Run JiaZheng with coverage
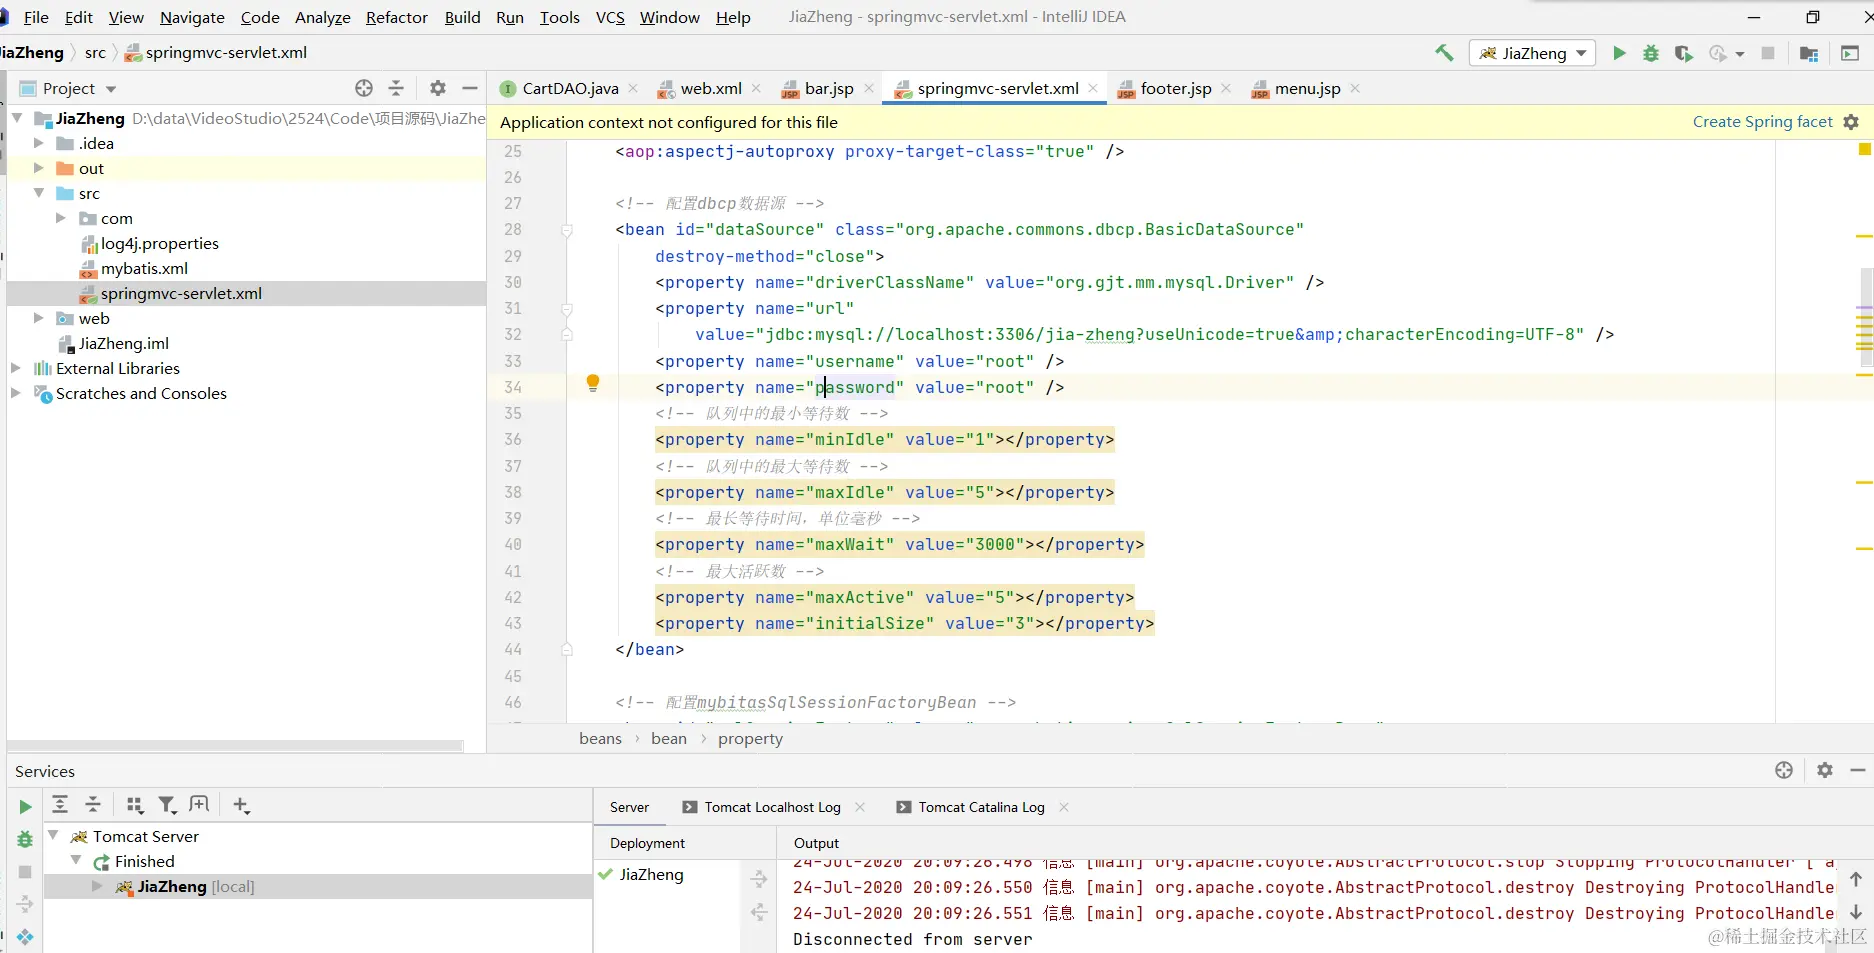Image resolution: width=1874 pixels, height=953 pixels. (1684, 53)
